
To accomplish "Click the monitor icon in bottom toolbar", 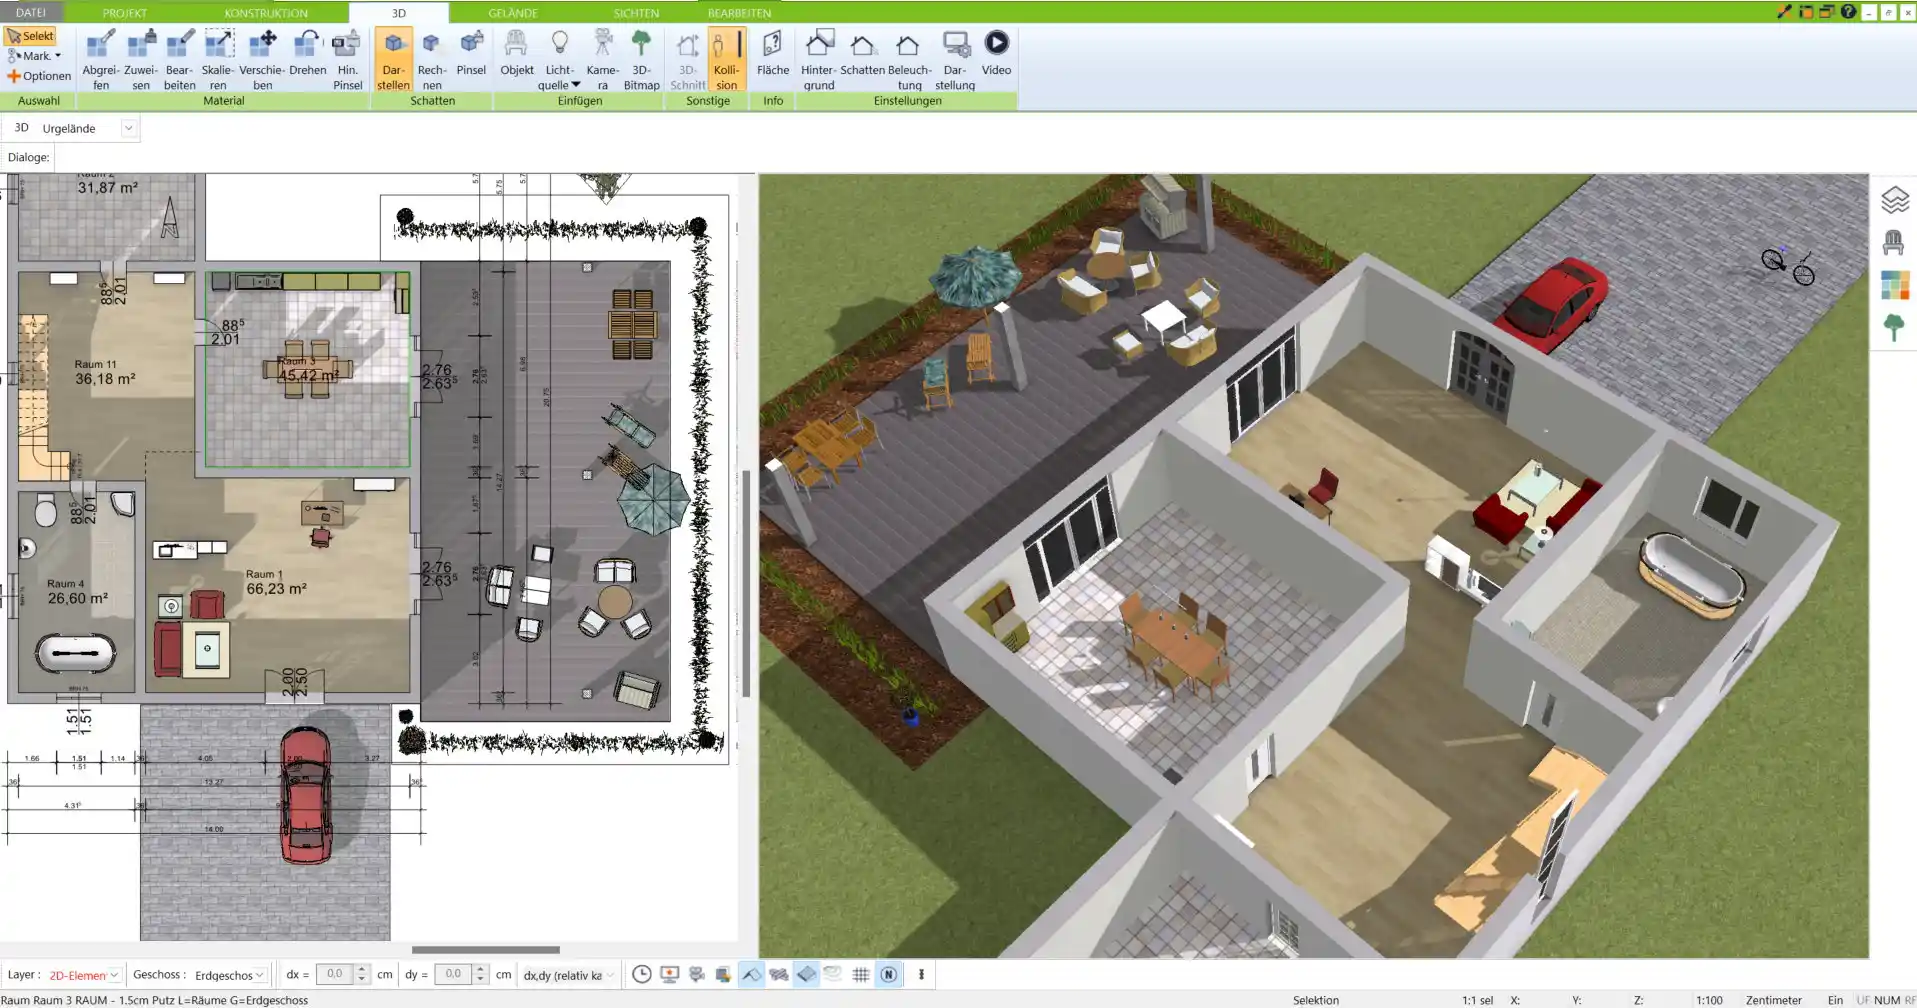I will 670,974.
